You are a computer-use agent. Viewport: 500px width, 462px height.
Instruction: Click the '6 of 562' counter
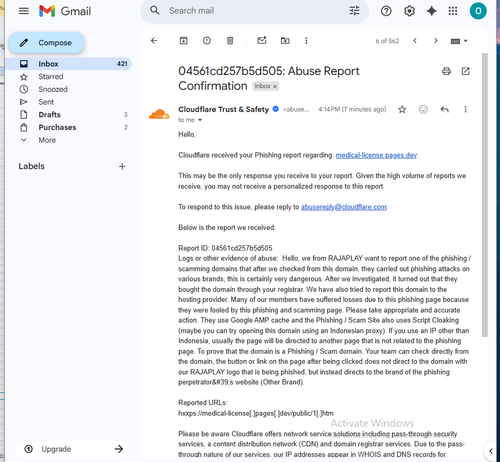(387, 41)
